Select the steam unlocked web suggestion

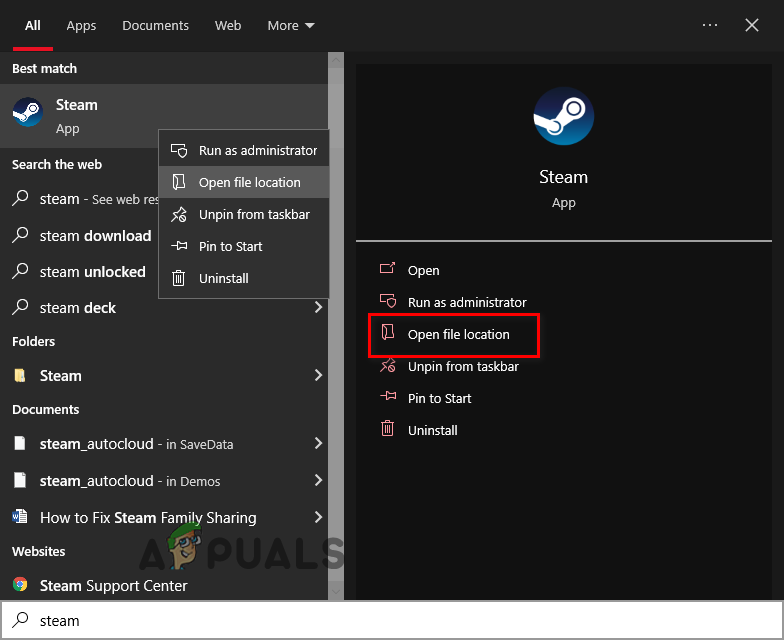coord(80,272)
